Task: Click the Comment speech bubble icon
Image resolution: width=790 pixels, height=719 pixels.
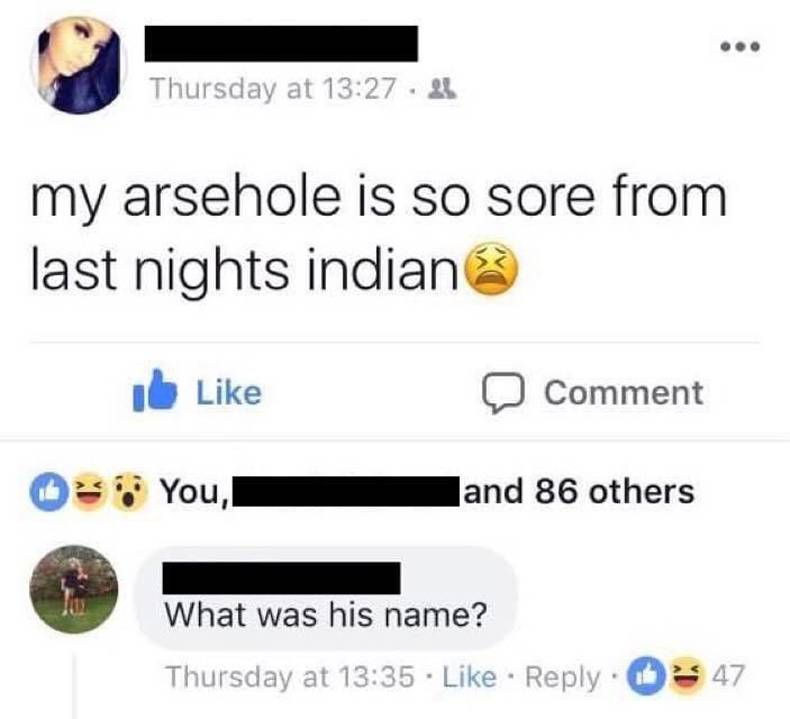Action: (501, 393)
